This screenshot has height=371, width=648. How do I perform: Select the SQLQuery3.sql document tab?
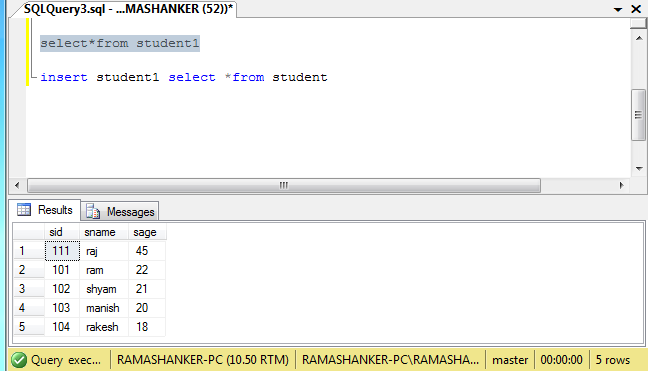pos(128,9)
